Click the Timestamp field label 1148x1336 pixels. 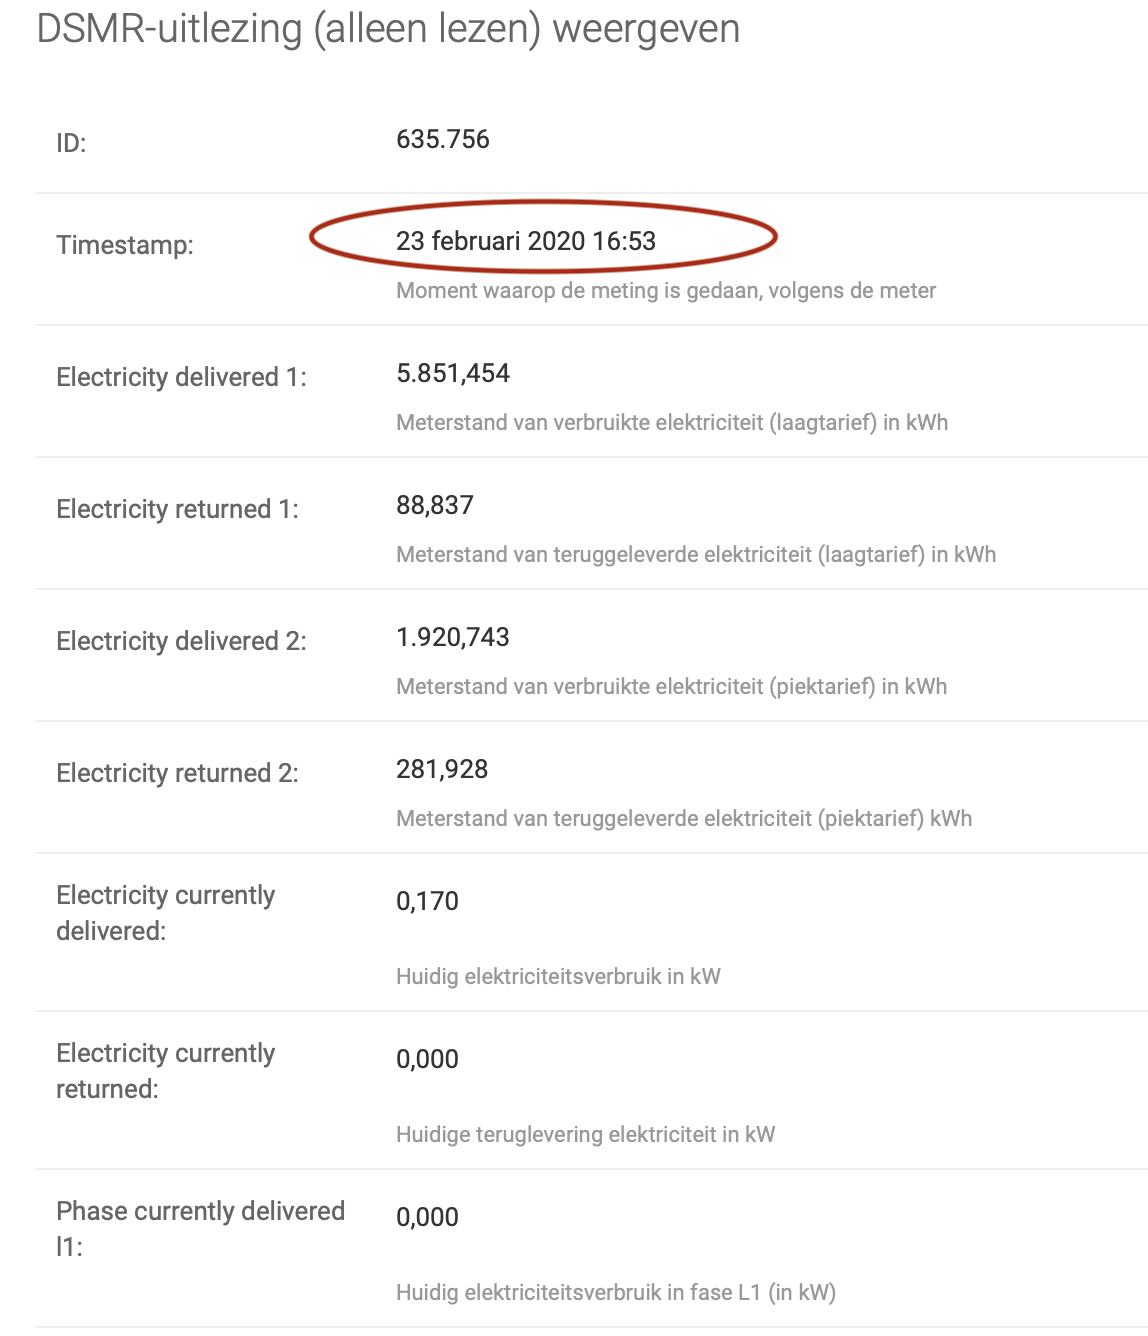coord(125,245)
